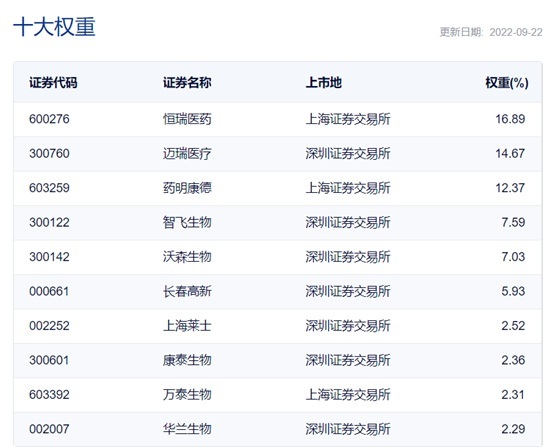Viewport: 545px width, 447px height.
Task: Select the 证券代码 column header
Action: tap(53, 83)
